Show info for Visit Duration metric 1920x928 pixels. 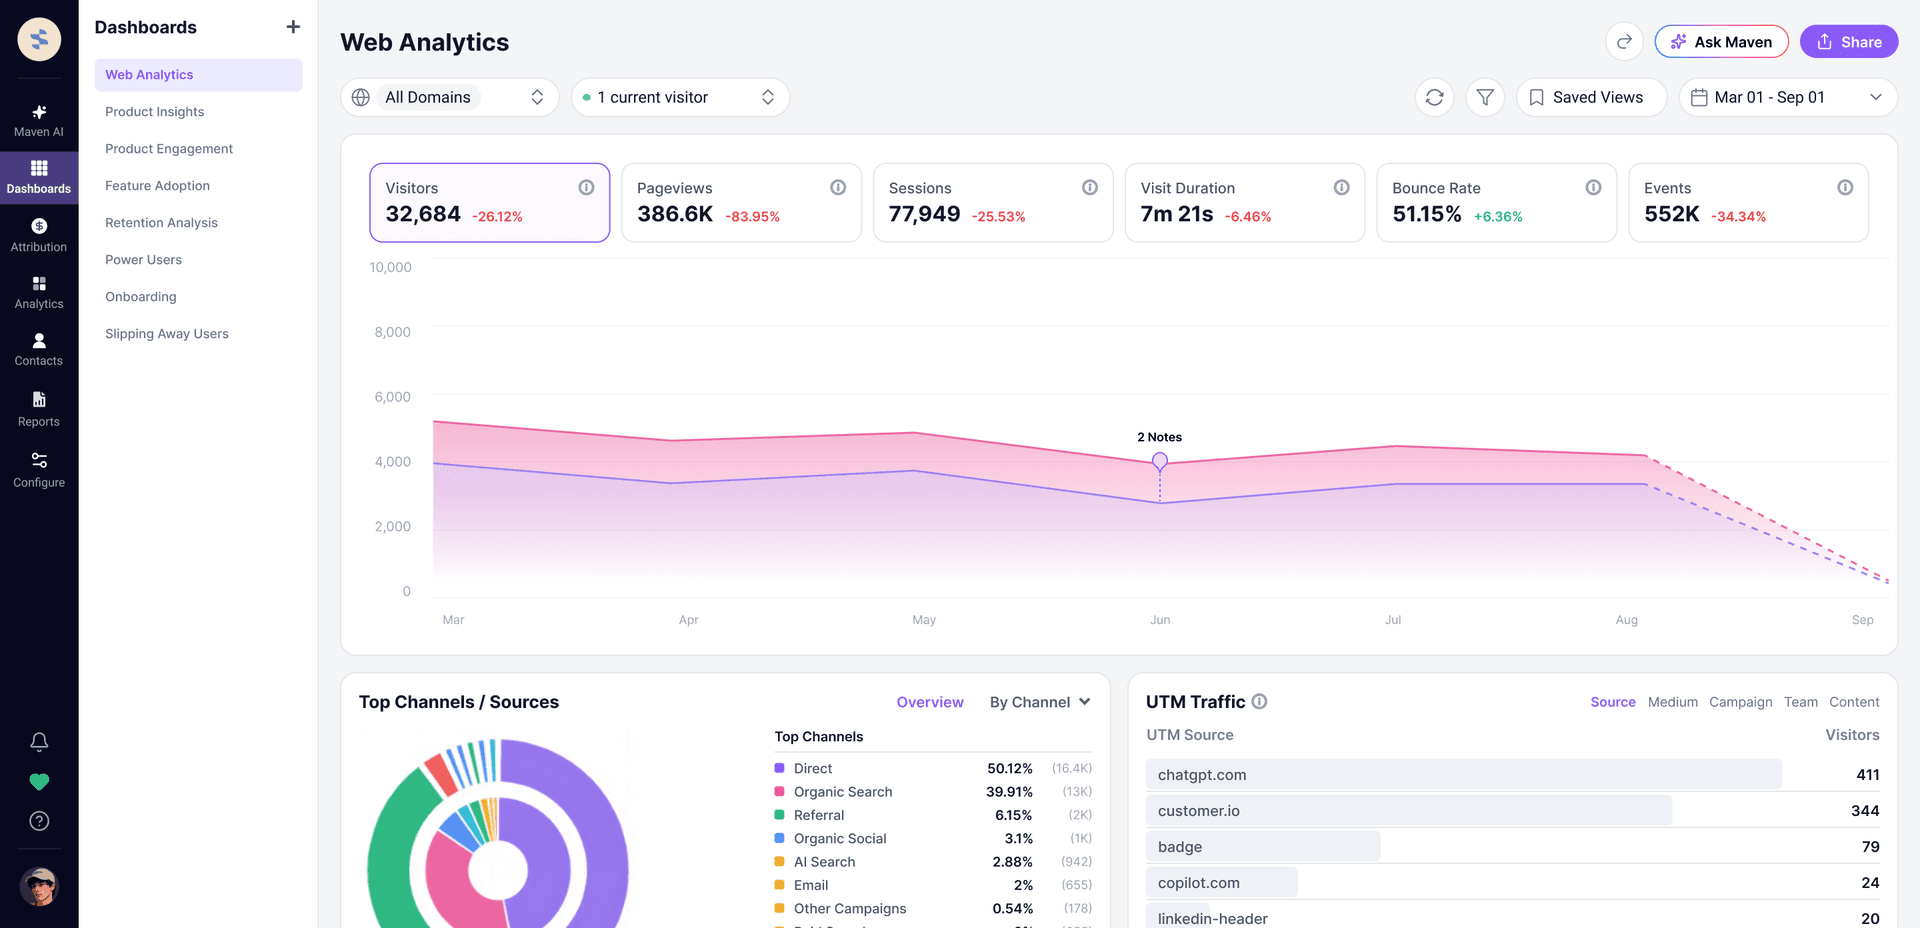click(1342, 187)
